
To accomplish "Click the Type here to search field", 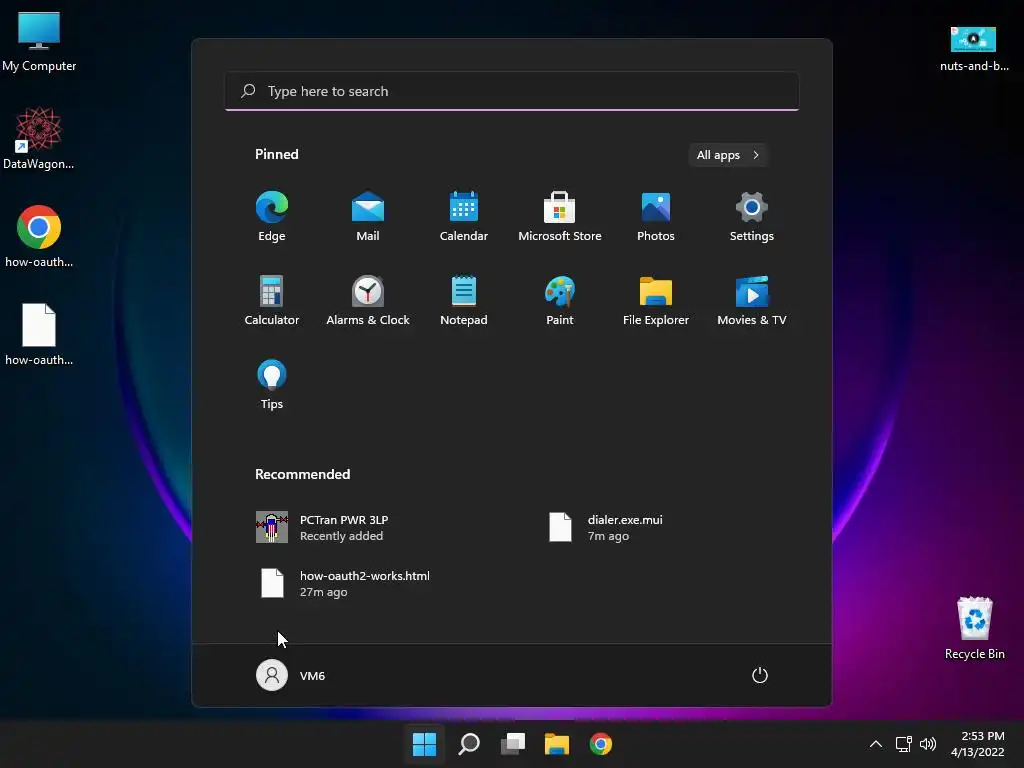I will tap(512, 91).
